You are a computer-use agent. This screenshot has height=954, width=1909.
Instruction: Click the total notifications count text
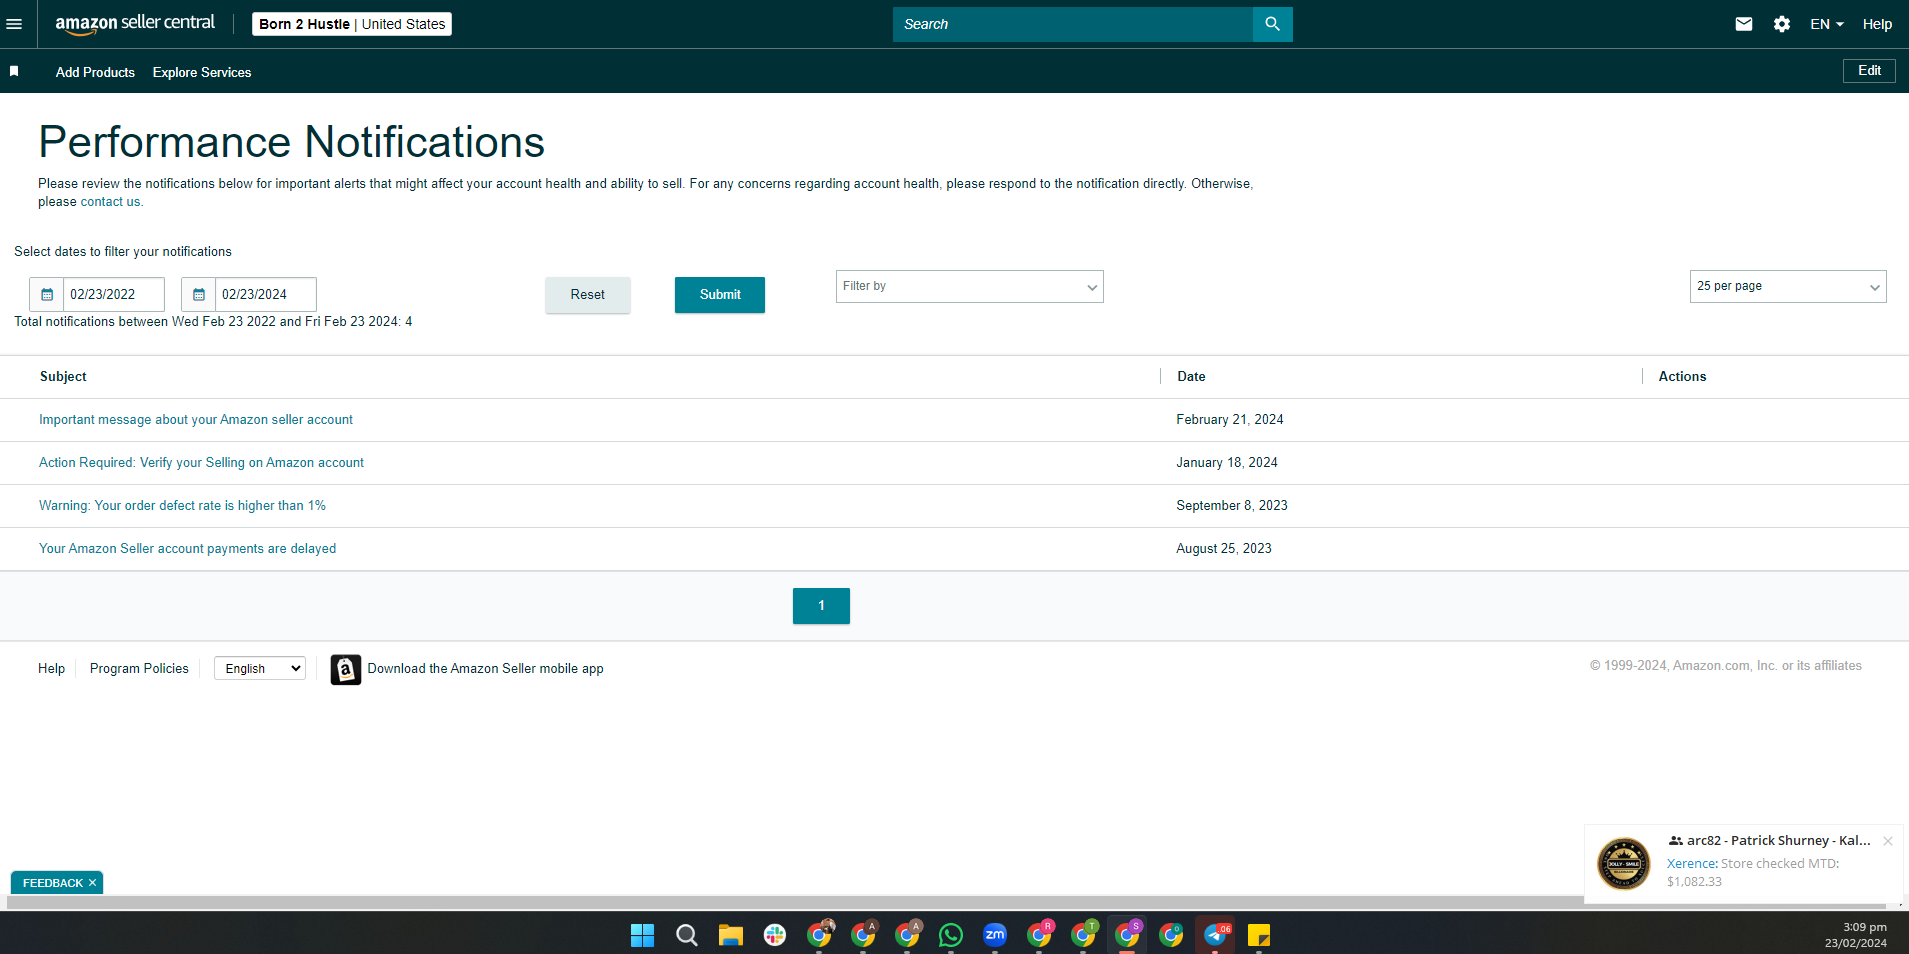(x=213, y=322)
